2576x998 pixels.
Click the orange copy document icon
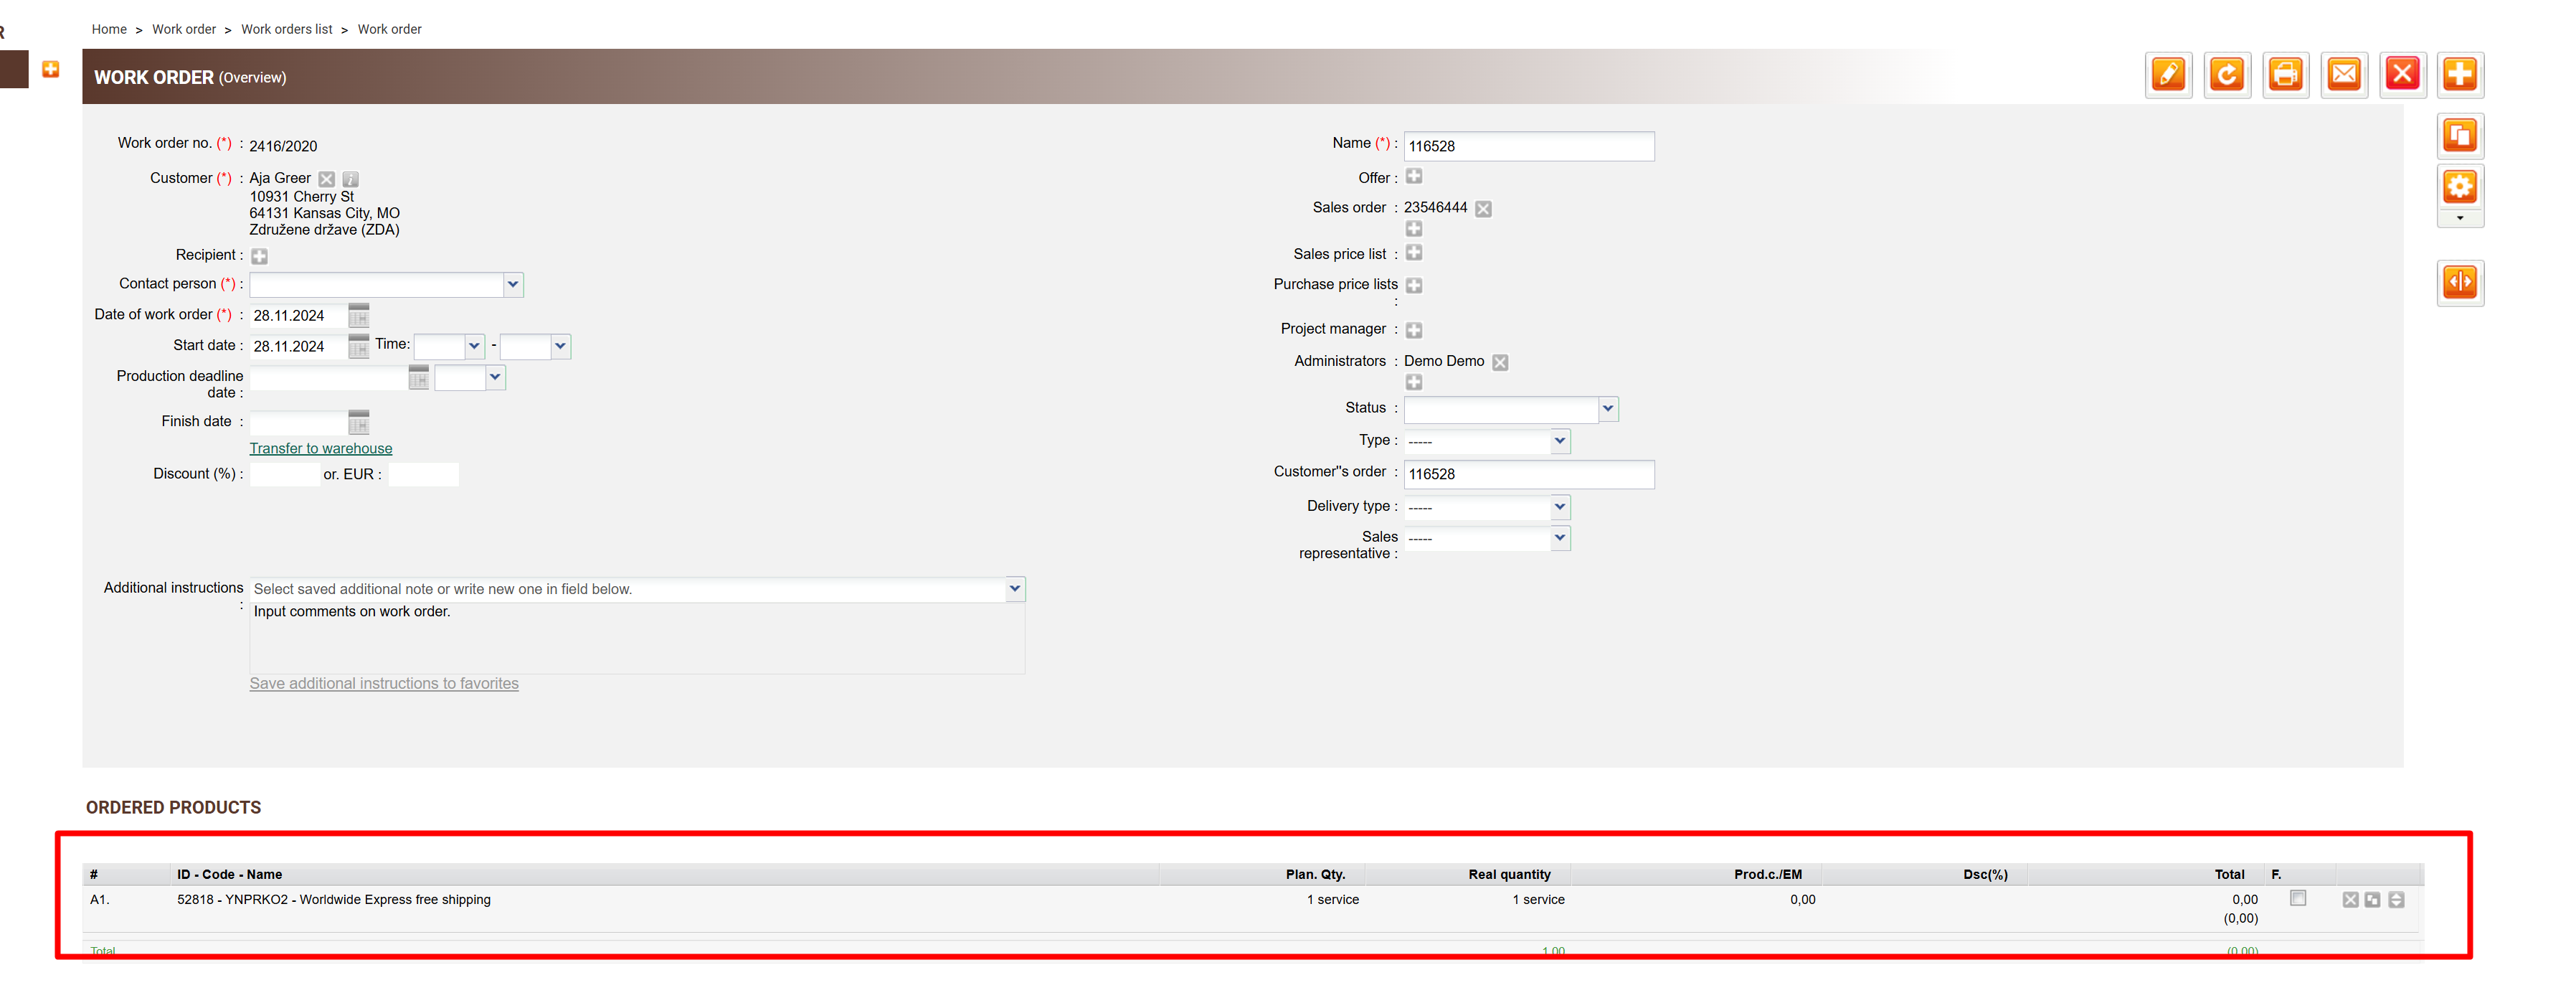2460,136
